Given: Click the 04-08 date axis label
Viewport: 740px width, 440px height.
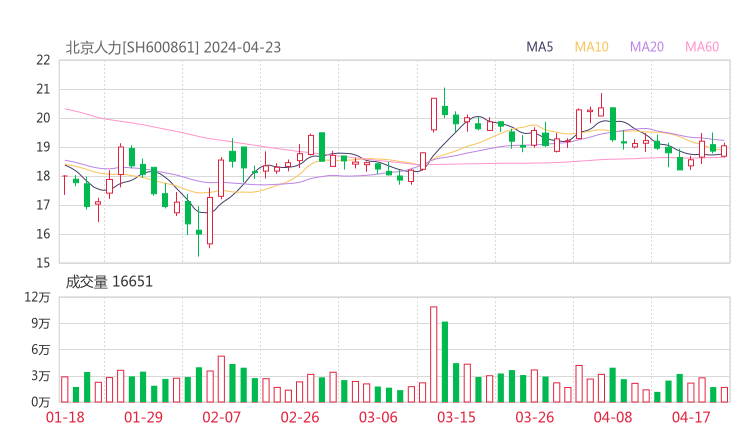Looking at the screenshot, I should (613, 417).
